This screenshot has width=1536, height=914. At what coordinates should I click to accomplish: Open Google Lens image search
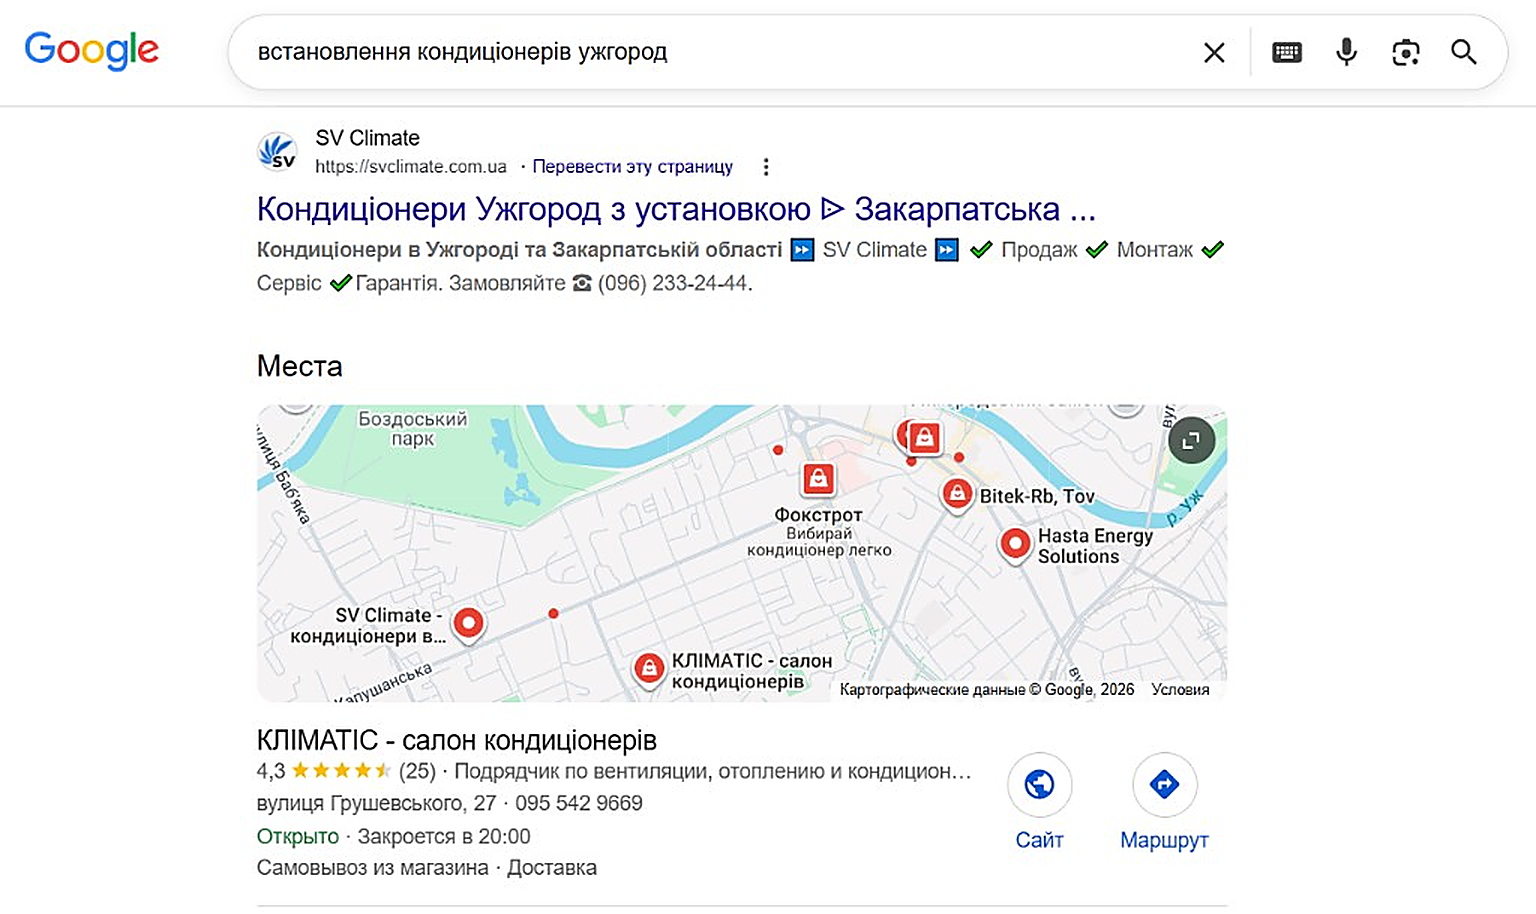1406,53
